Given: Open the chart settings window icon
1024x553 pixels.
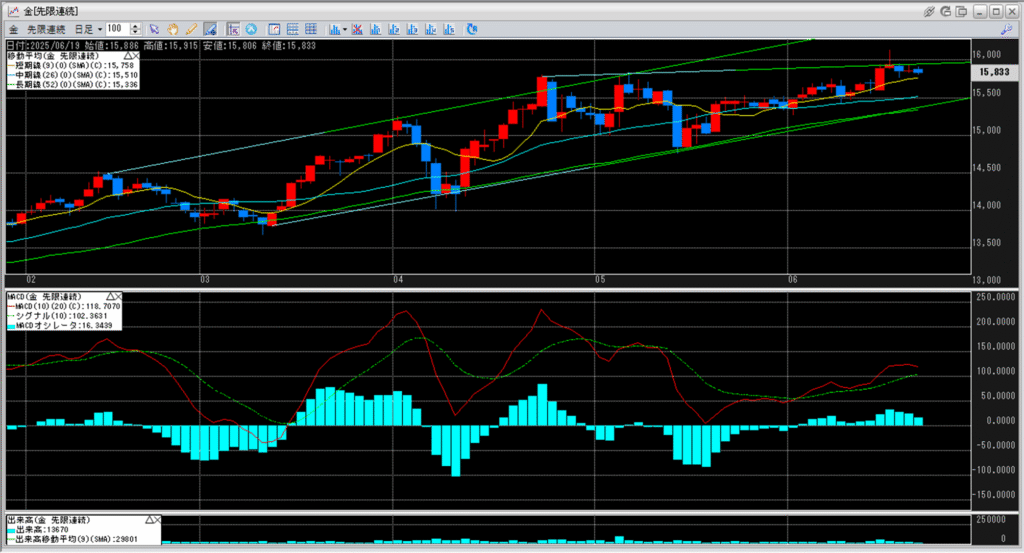Looking at the screenshot, I should pyautogui.click(x=274, y=29).
